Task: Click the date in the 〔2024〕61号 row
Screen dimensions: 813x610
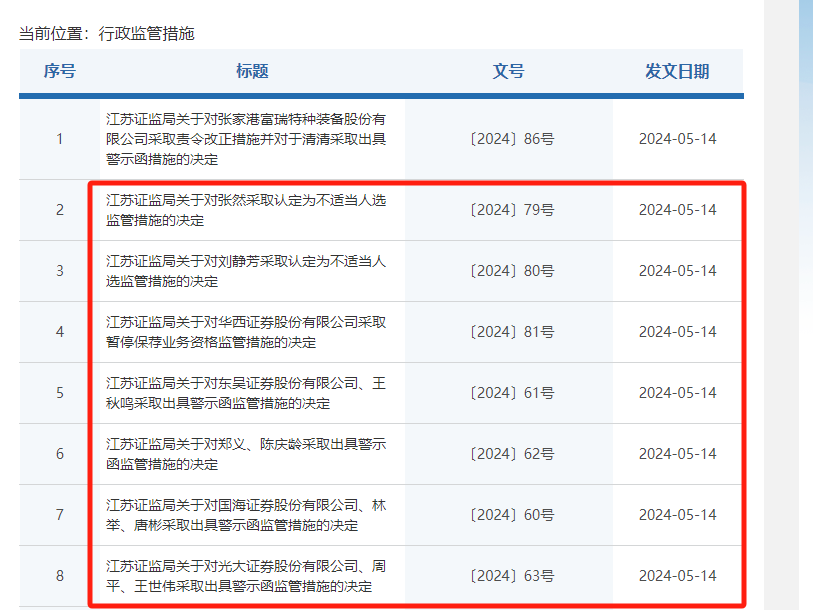Action: [x=678, y=393]
